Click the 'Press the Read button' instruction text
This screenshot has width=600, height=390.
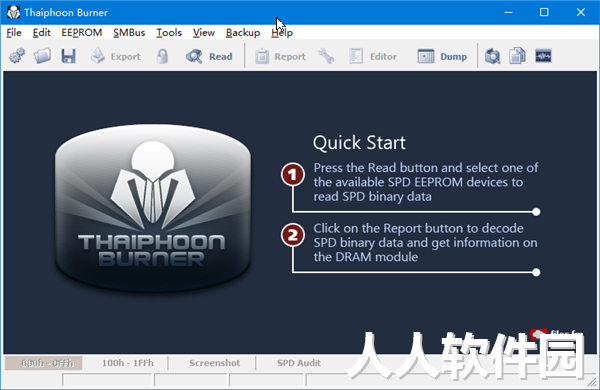point(426,182)
